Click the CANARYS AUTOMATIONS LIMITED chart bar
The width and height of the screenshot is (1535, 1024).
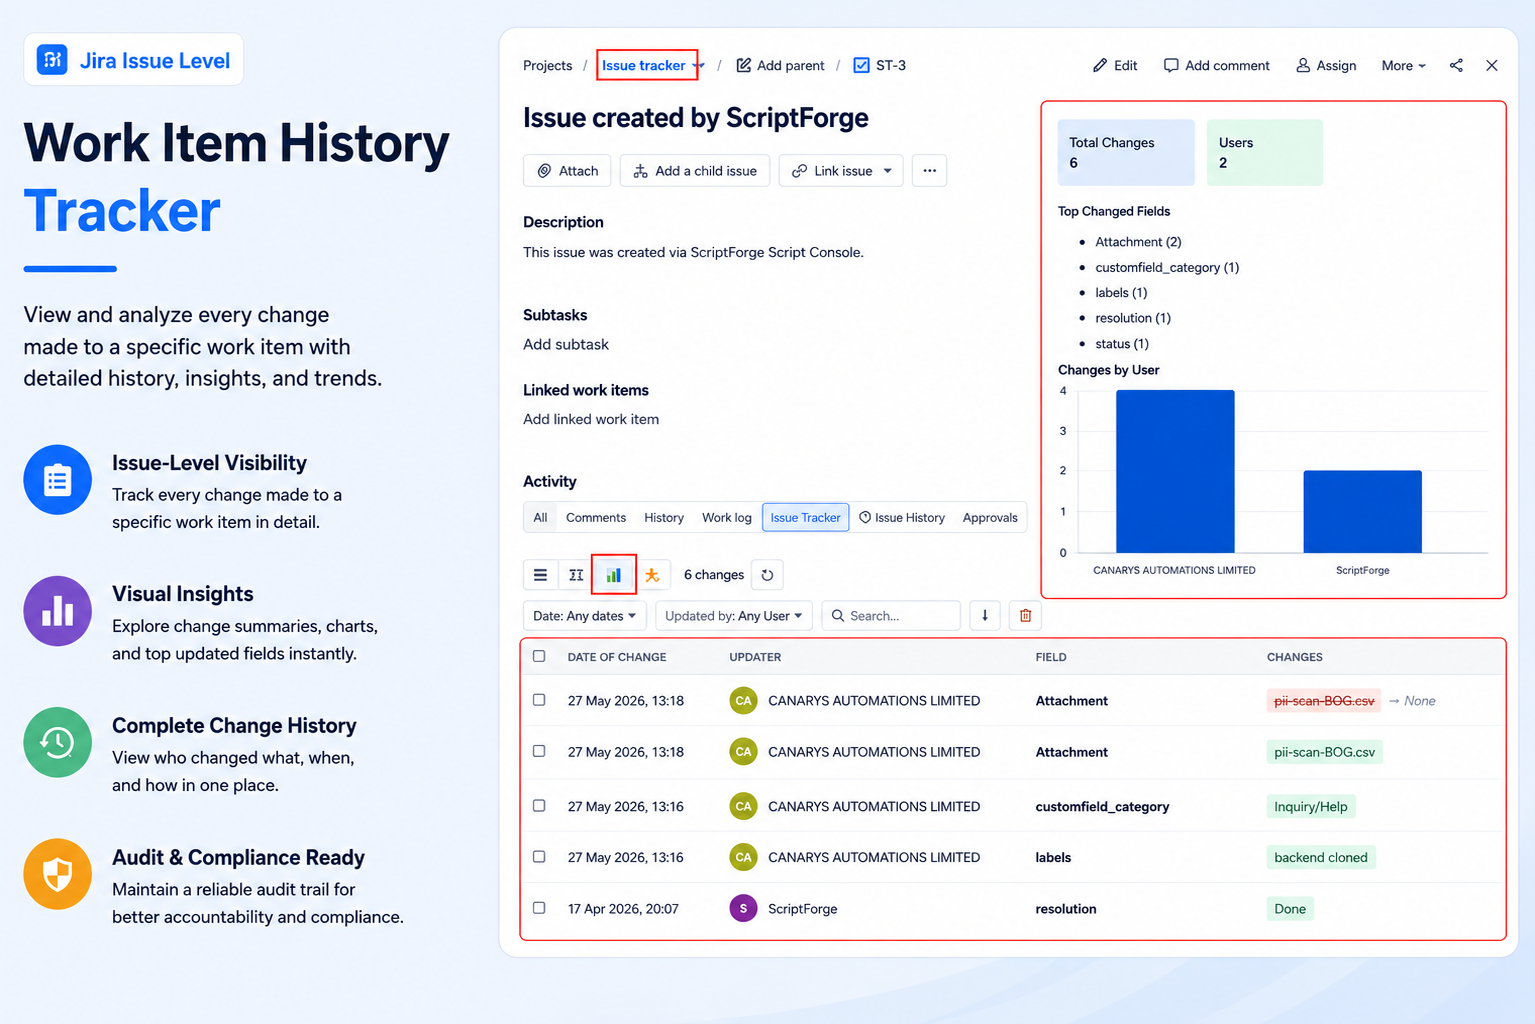[1175, 471]
